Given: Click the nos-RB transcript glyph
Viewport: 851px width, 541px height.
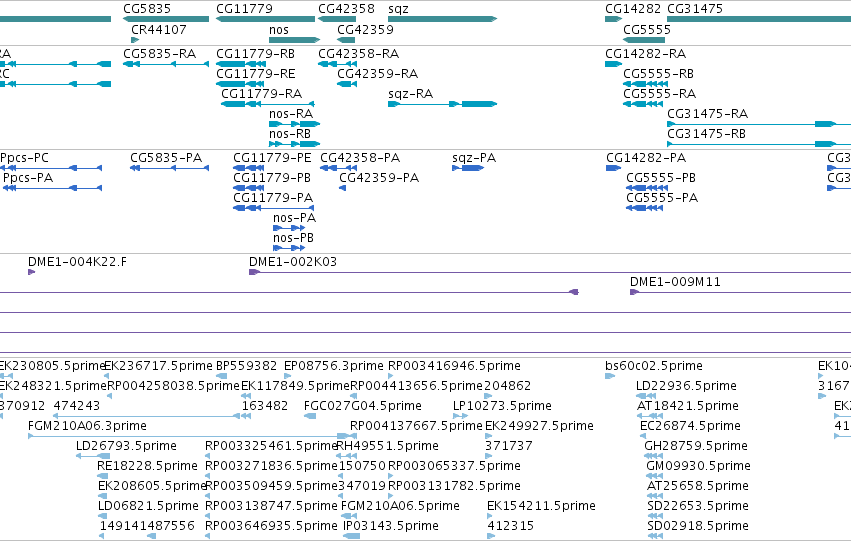Looking at the screenshot, I should [295, 144].
